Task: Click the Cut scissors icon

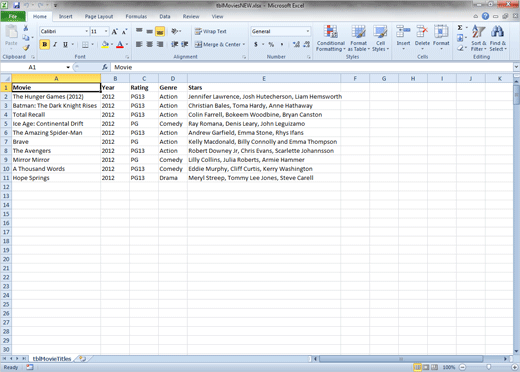Action: point(26,28)
